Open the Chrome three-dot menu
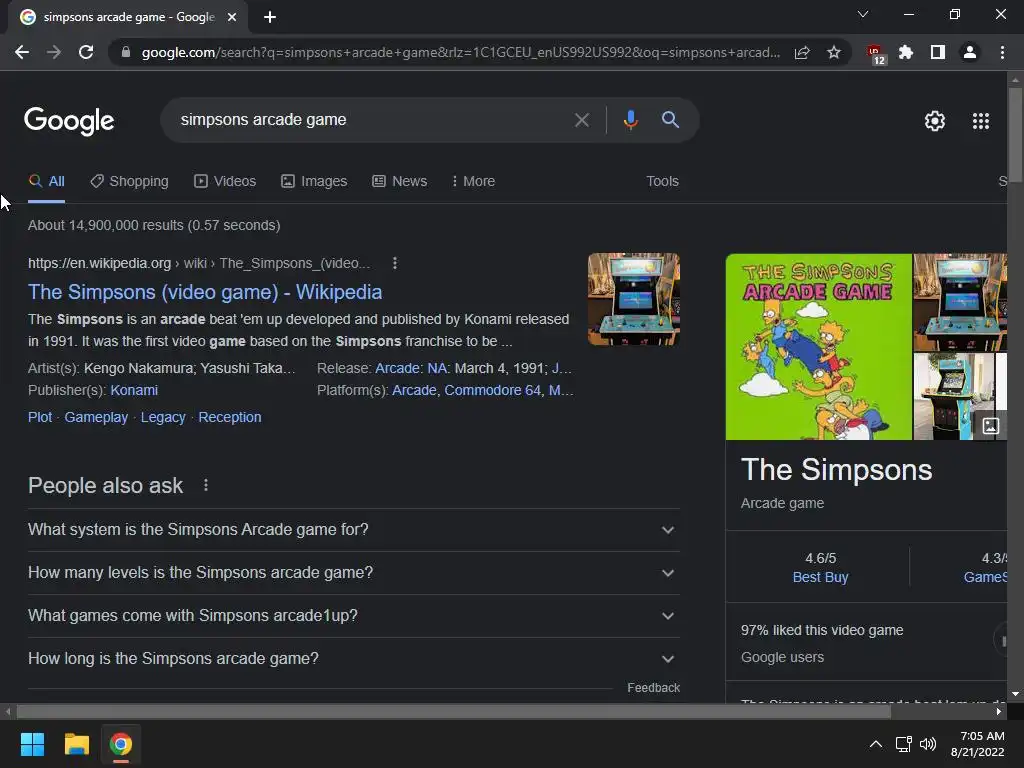This screenshot has height=768, width=1024. (x=1002, y=52)
